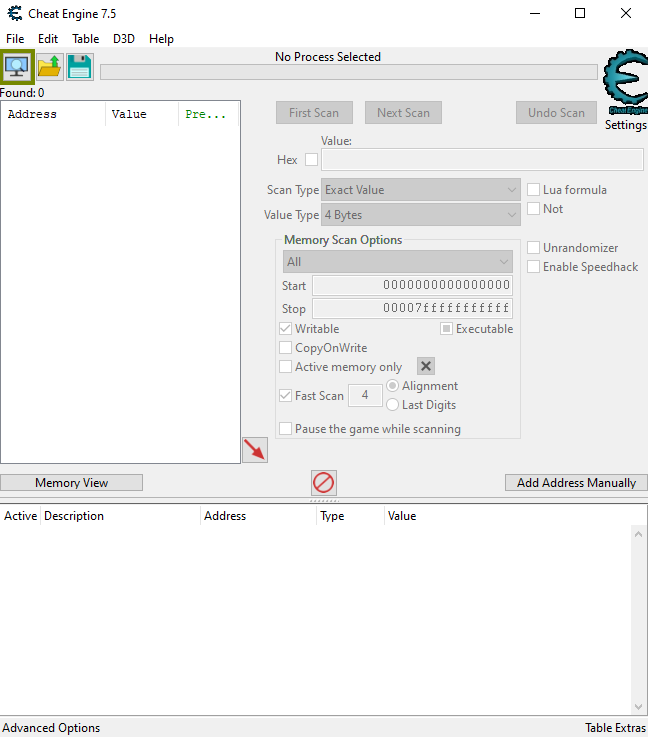Click Add Address Manually
This screenshot has height=737, width=648.
(x=576, y=483)
